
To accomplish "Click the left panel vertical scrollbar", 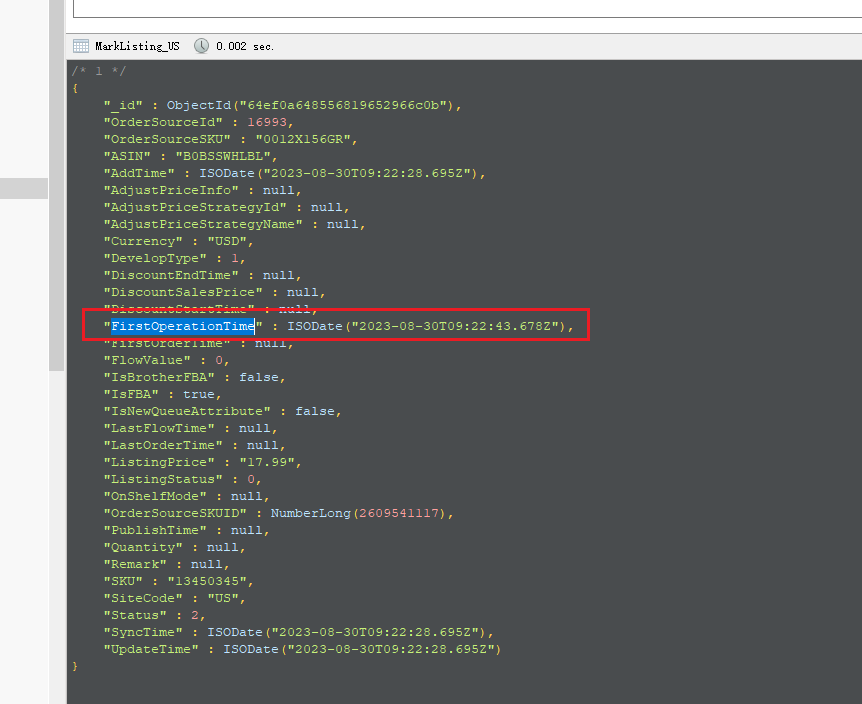I will [x=57, y=186].
